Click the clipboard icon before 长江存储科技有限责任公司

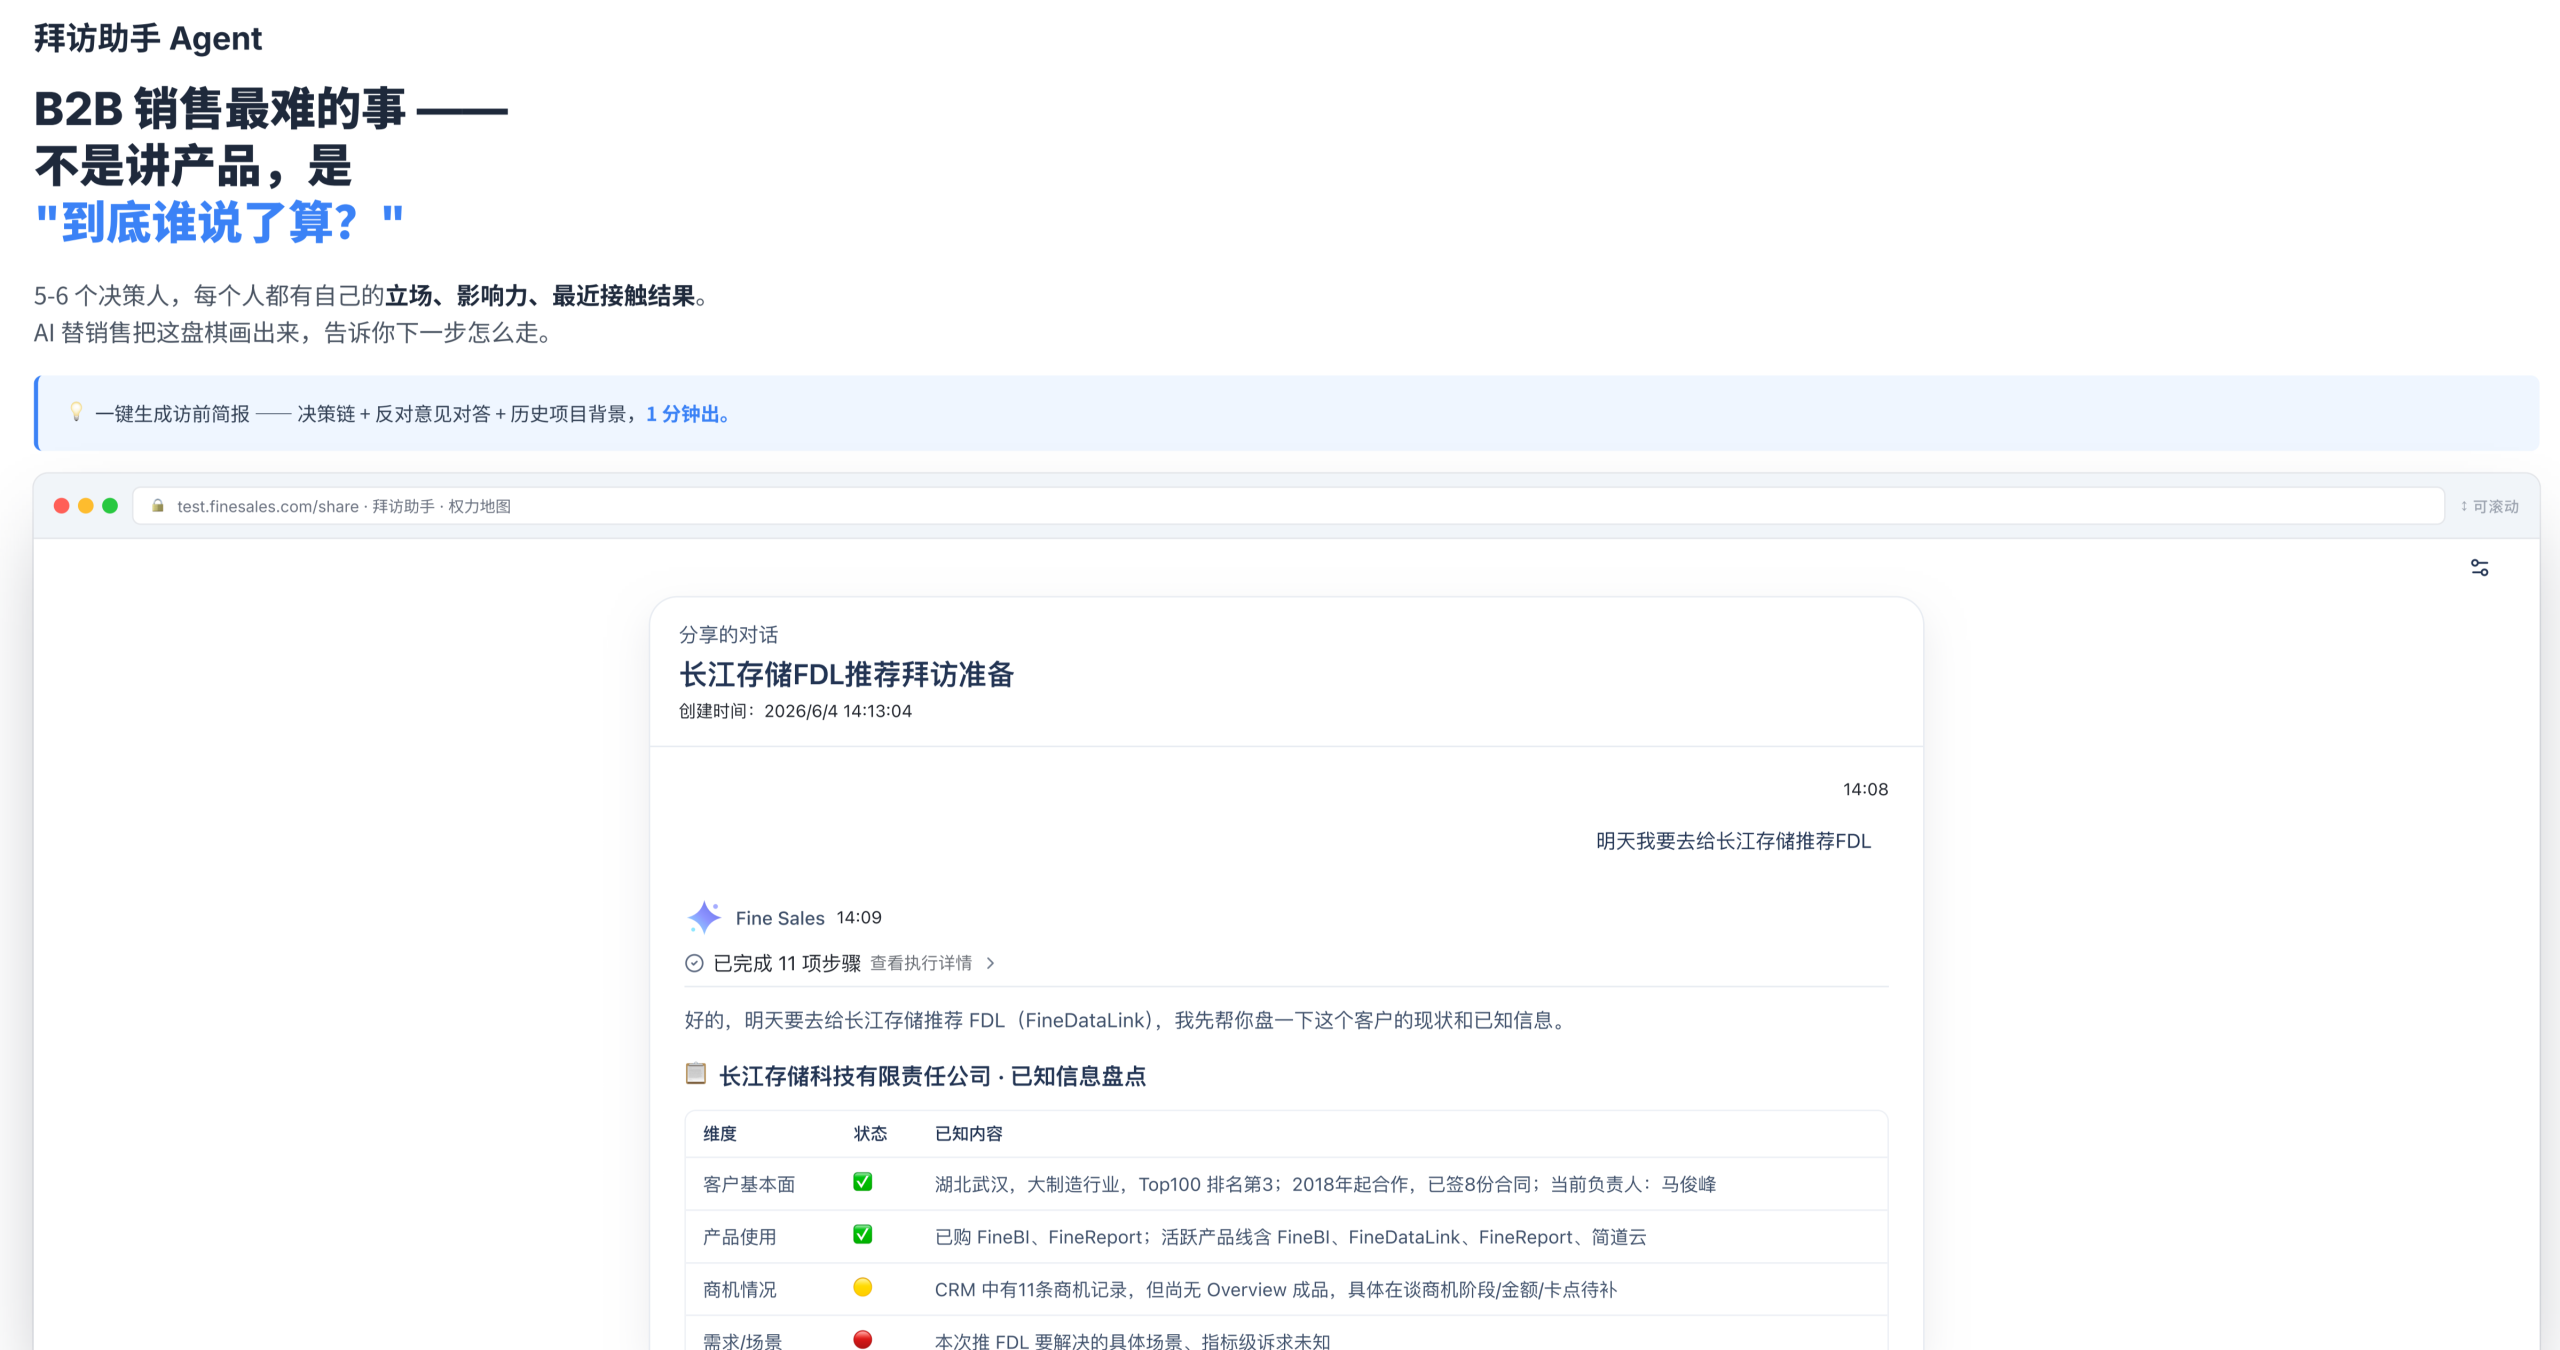click(x=696, y=1074)
